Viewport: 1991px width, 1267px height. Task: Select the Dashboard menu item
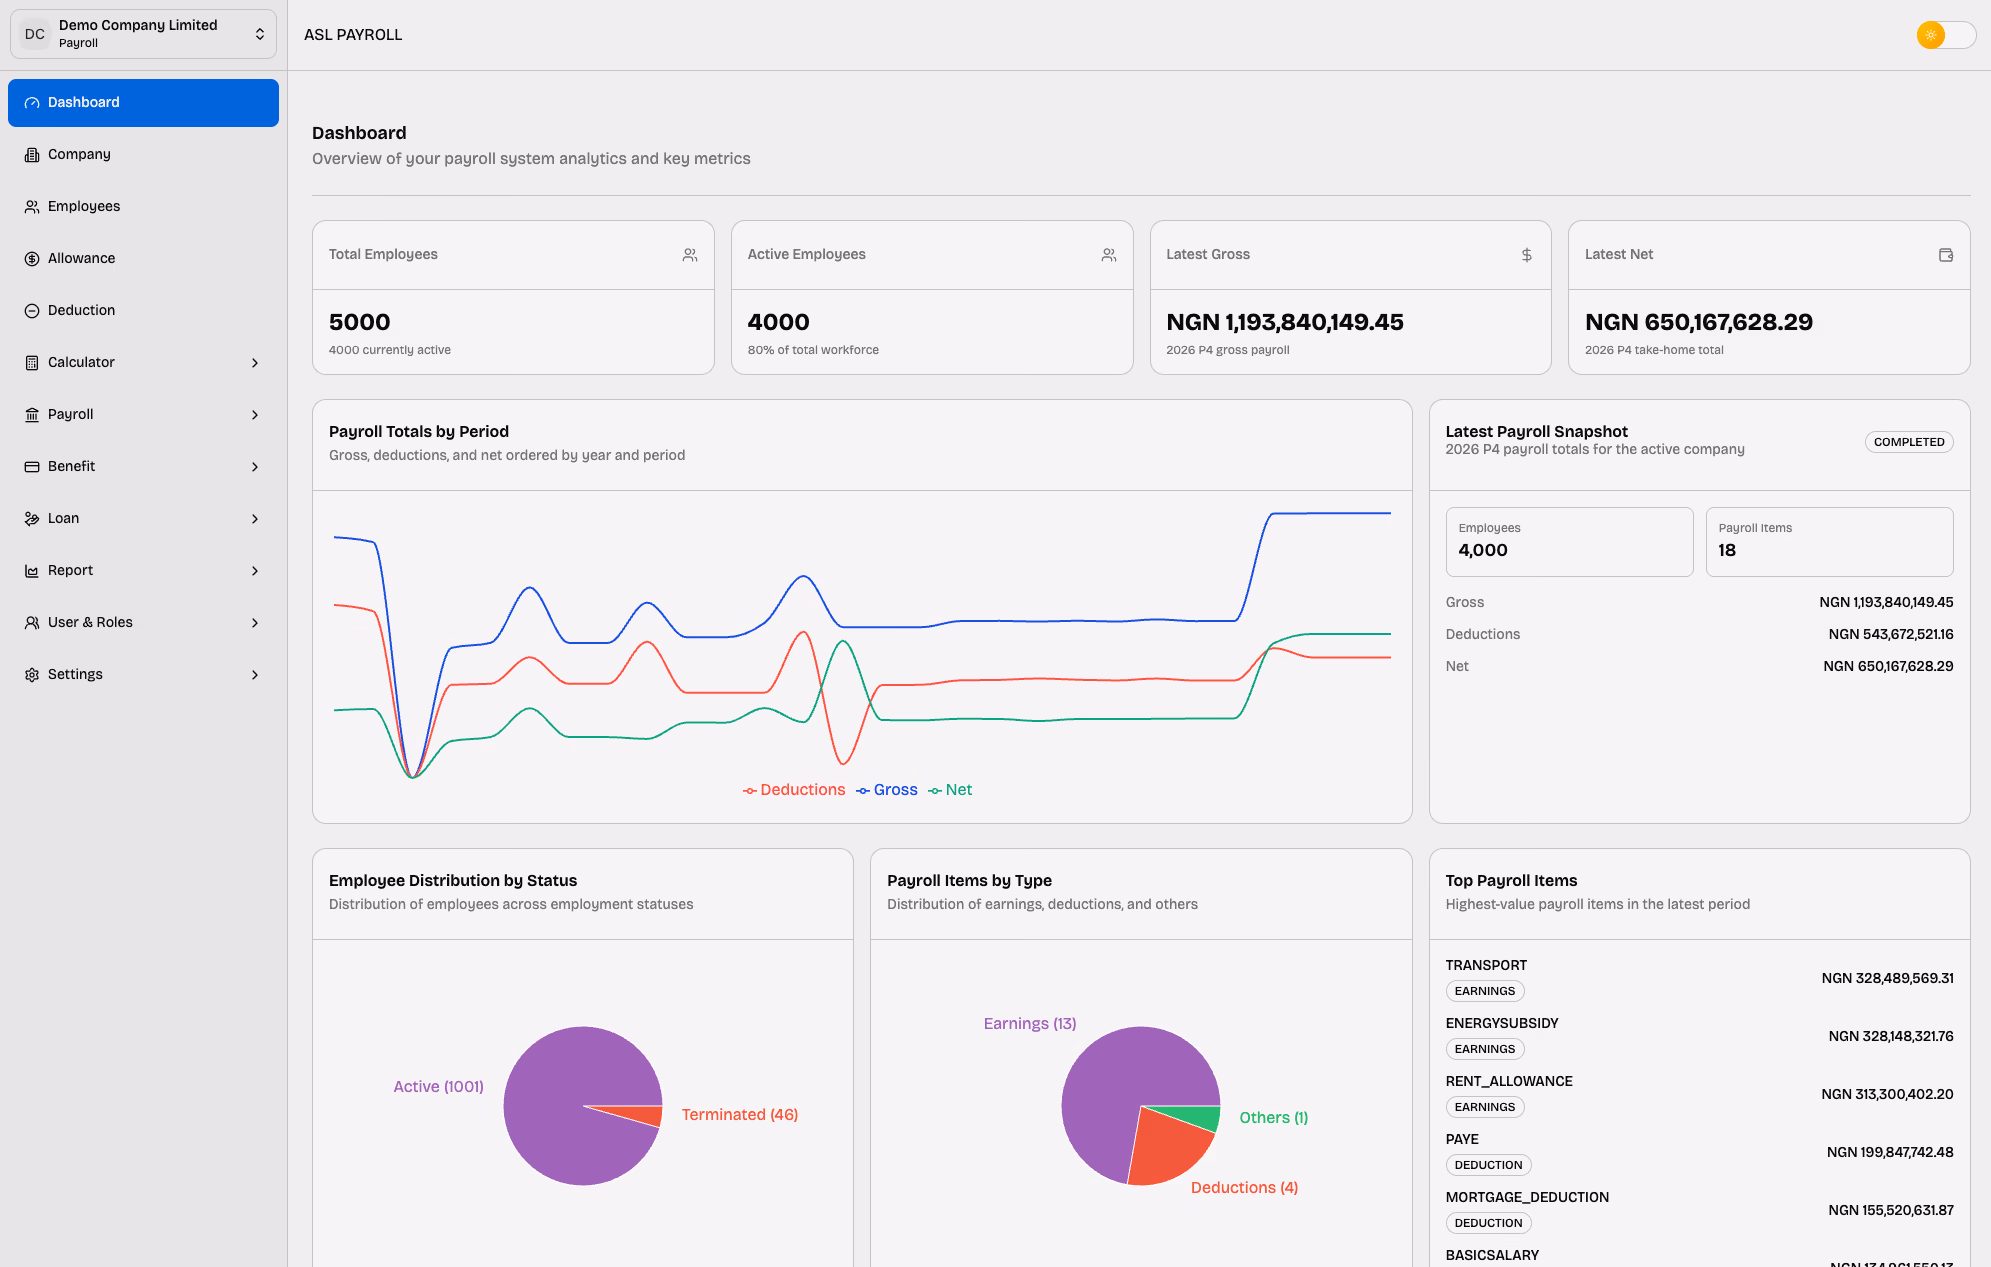143,103
